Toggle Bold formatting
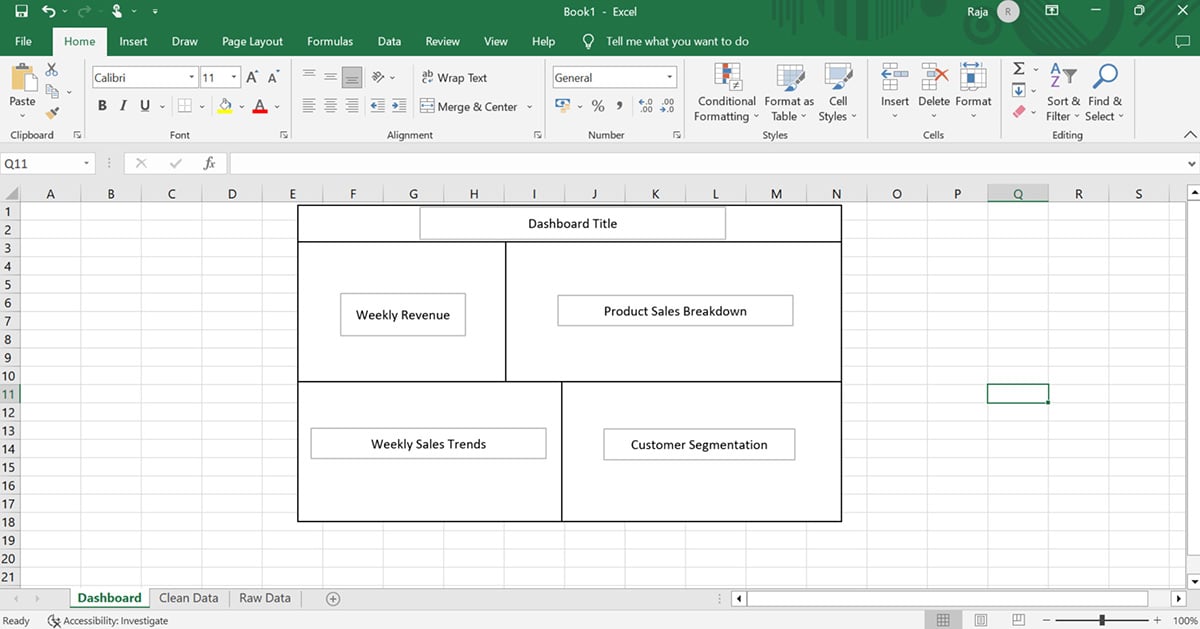Screen dimensions: 1200x629 102,106
